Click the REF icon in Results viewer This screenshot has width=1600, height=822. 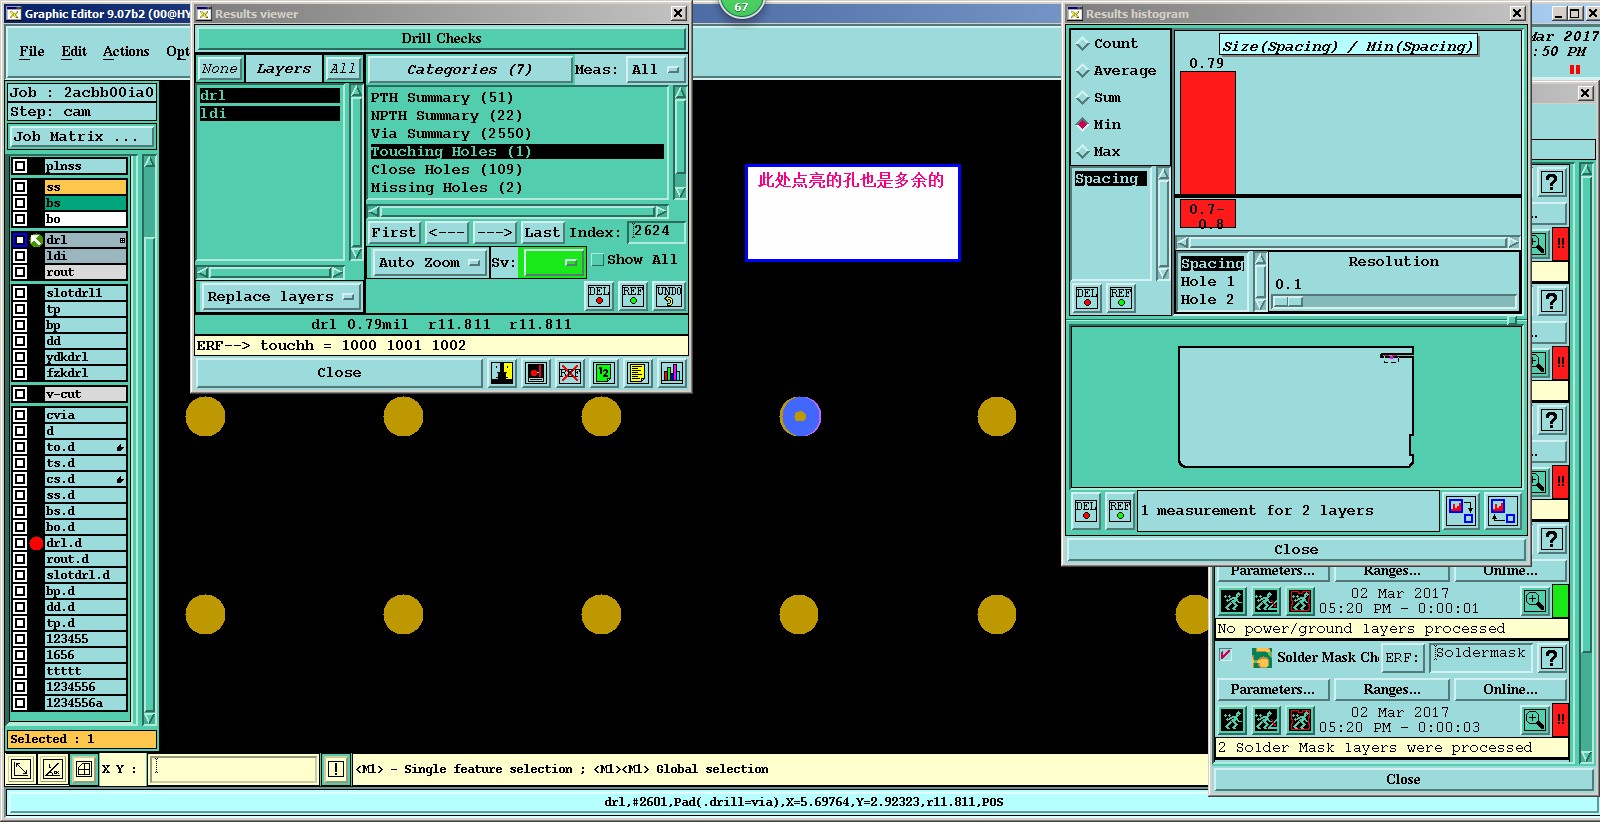point(633,296)
